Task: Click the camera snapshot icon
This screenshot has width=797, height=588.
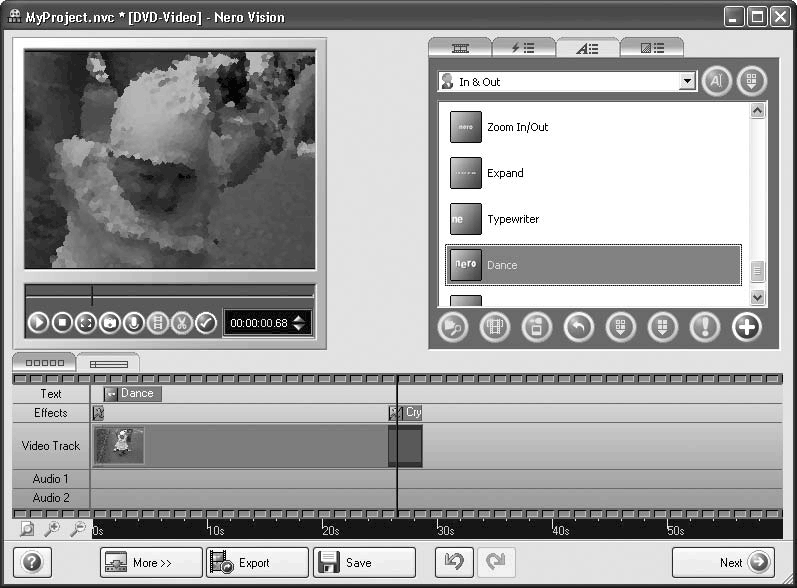Action: pyautogui.click(x=110, y=323)
